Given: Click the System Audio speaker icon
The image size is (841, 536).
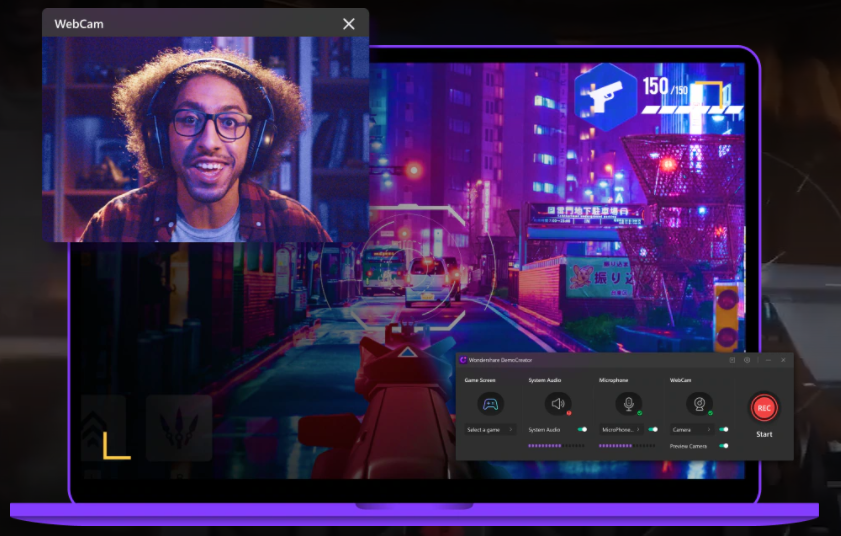Looking at the screenshot, I should click(558, 404).
